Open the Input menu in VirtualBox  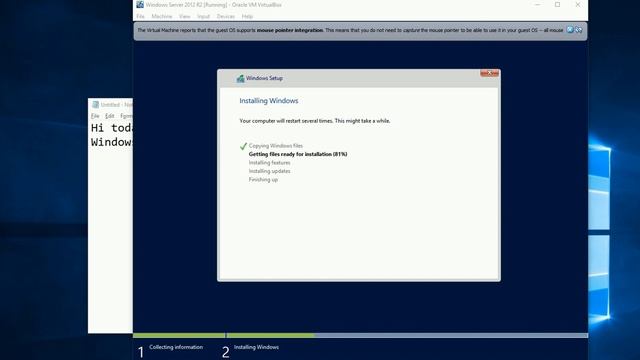pyautogui.click(x=203, y=16)
